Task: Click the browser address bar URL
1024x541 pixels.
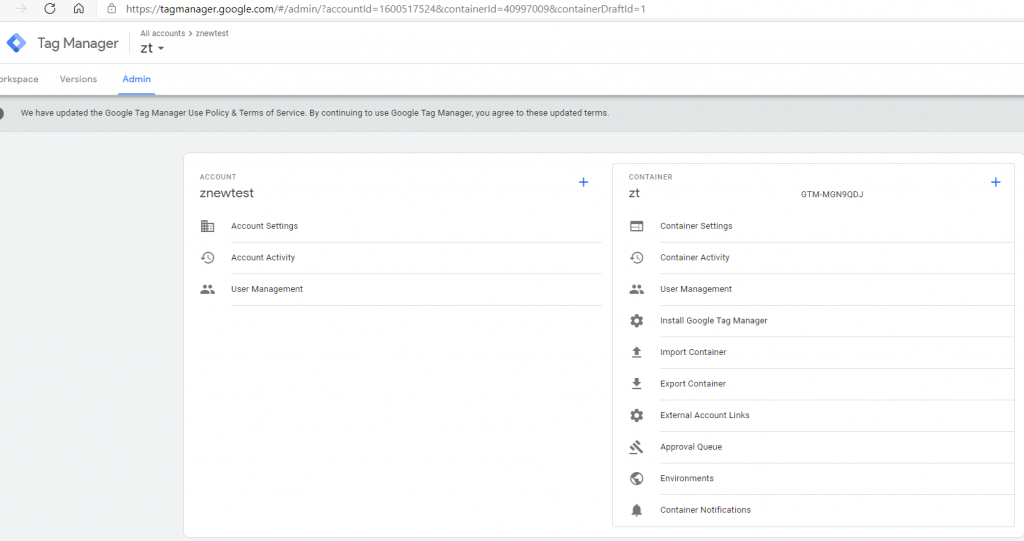Action: pyautogui.click(x=385, y=9)
